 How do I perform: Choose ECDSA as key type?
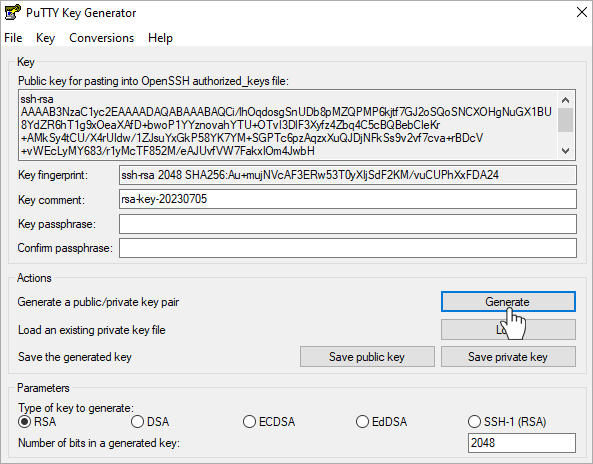click(269, 422)
